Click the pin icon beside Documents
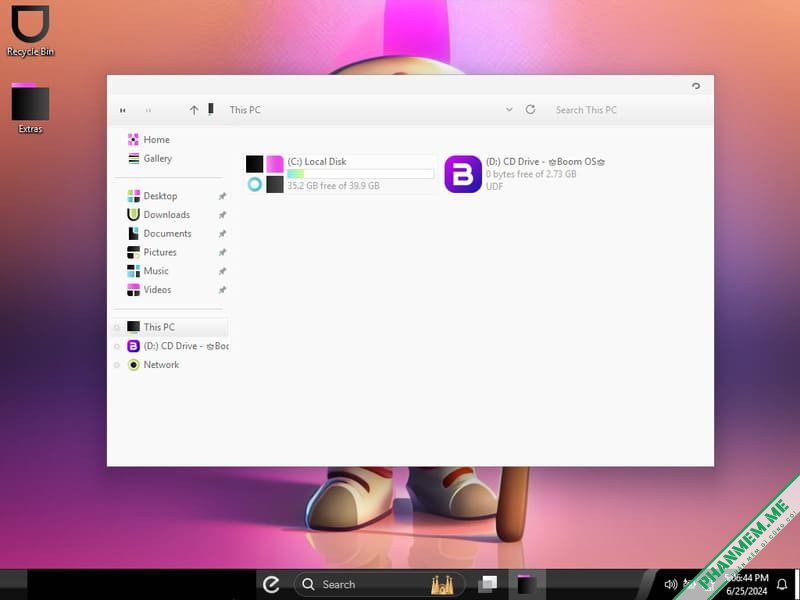The width and height of the screenshot is (800, 600). point(222,234)
